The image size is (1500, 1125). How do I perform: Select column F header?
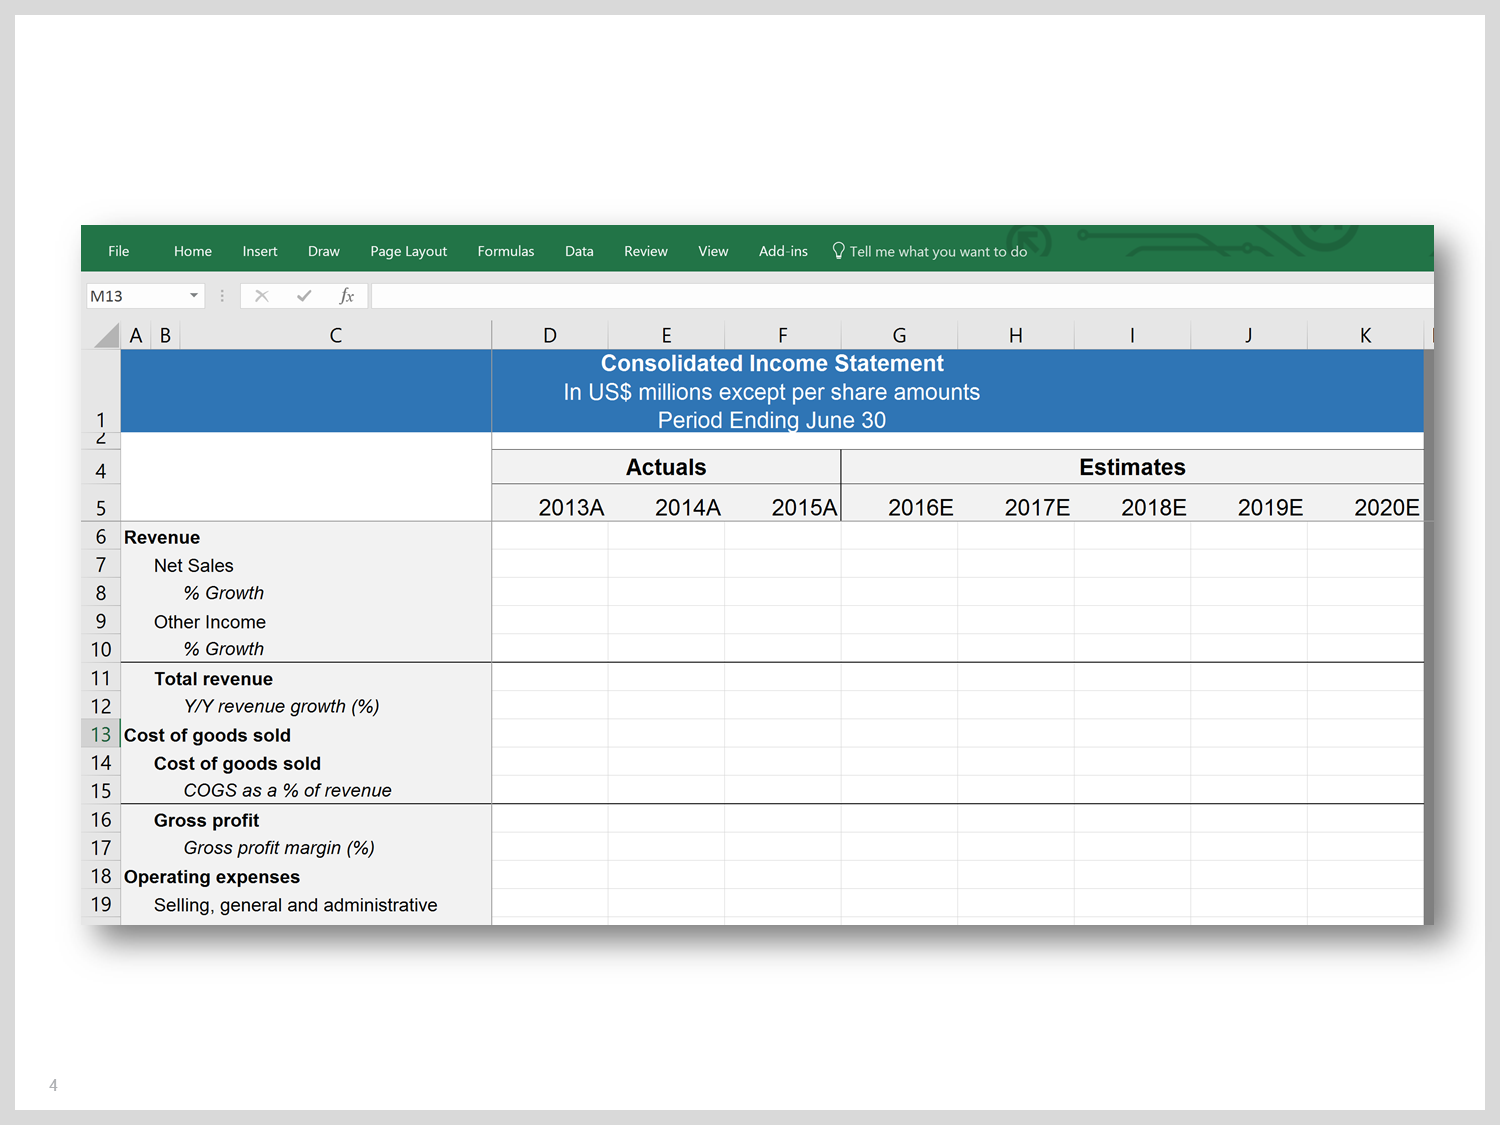pyautogui.click(x=783, y=335)
